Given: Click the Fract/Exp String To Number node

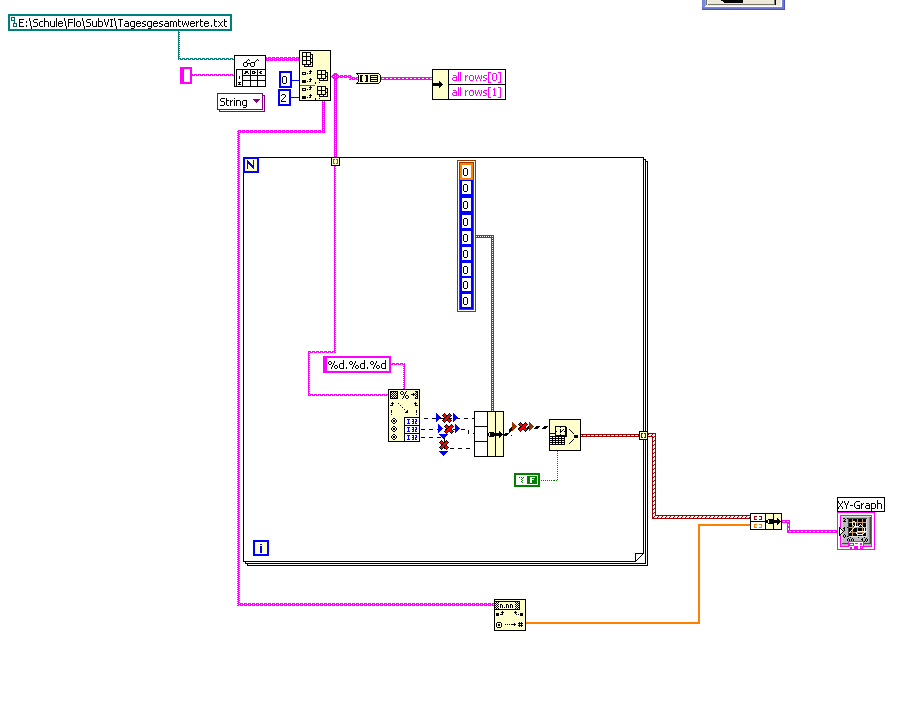Looking at the screenshot, I should point(510,615).
